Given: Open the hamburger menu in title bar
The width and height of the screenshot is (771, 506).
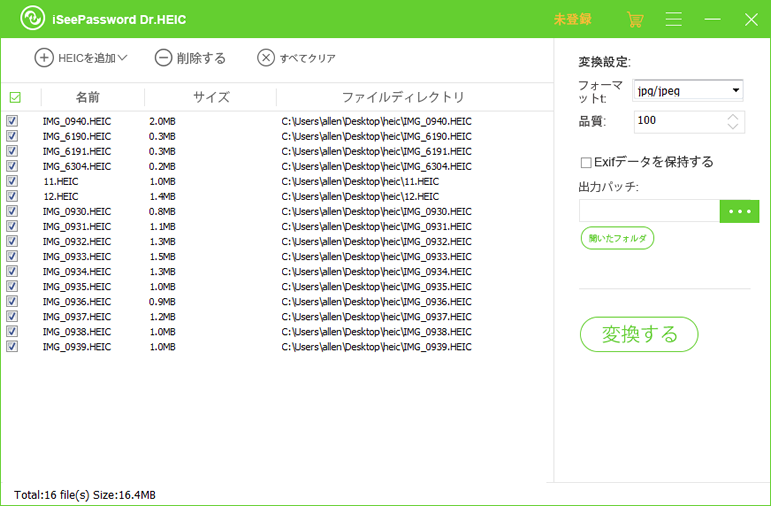Looking at the screenshot, I should pyautogui.click(x=674, y=19).
